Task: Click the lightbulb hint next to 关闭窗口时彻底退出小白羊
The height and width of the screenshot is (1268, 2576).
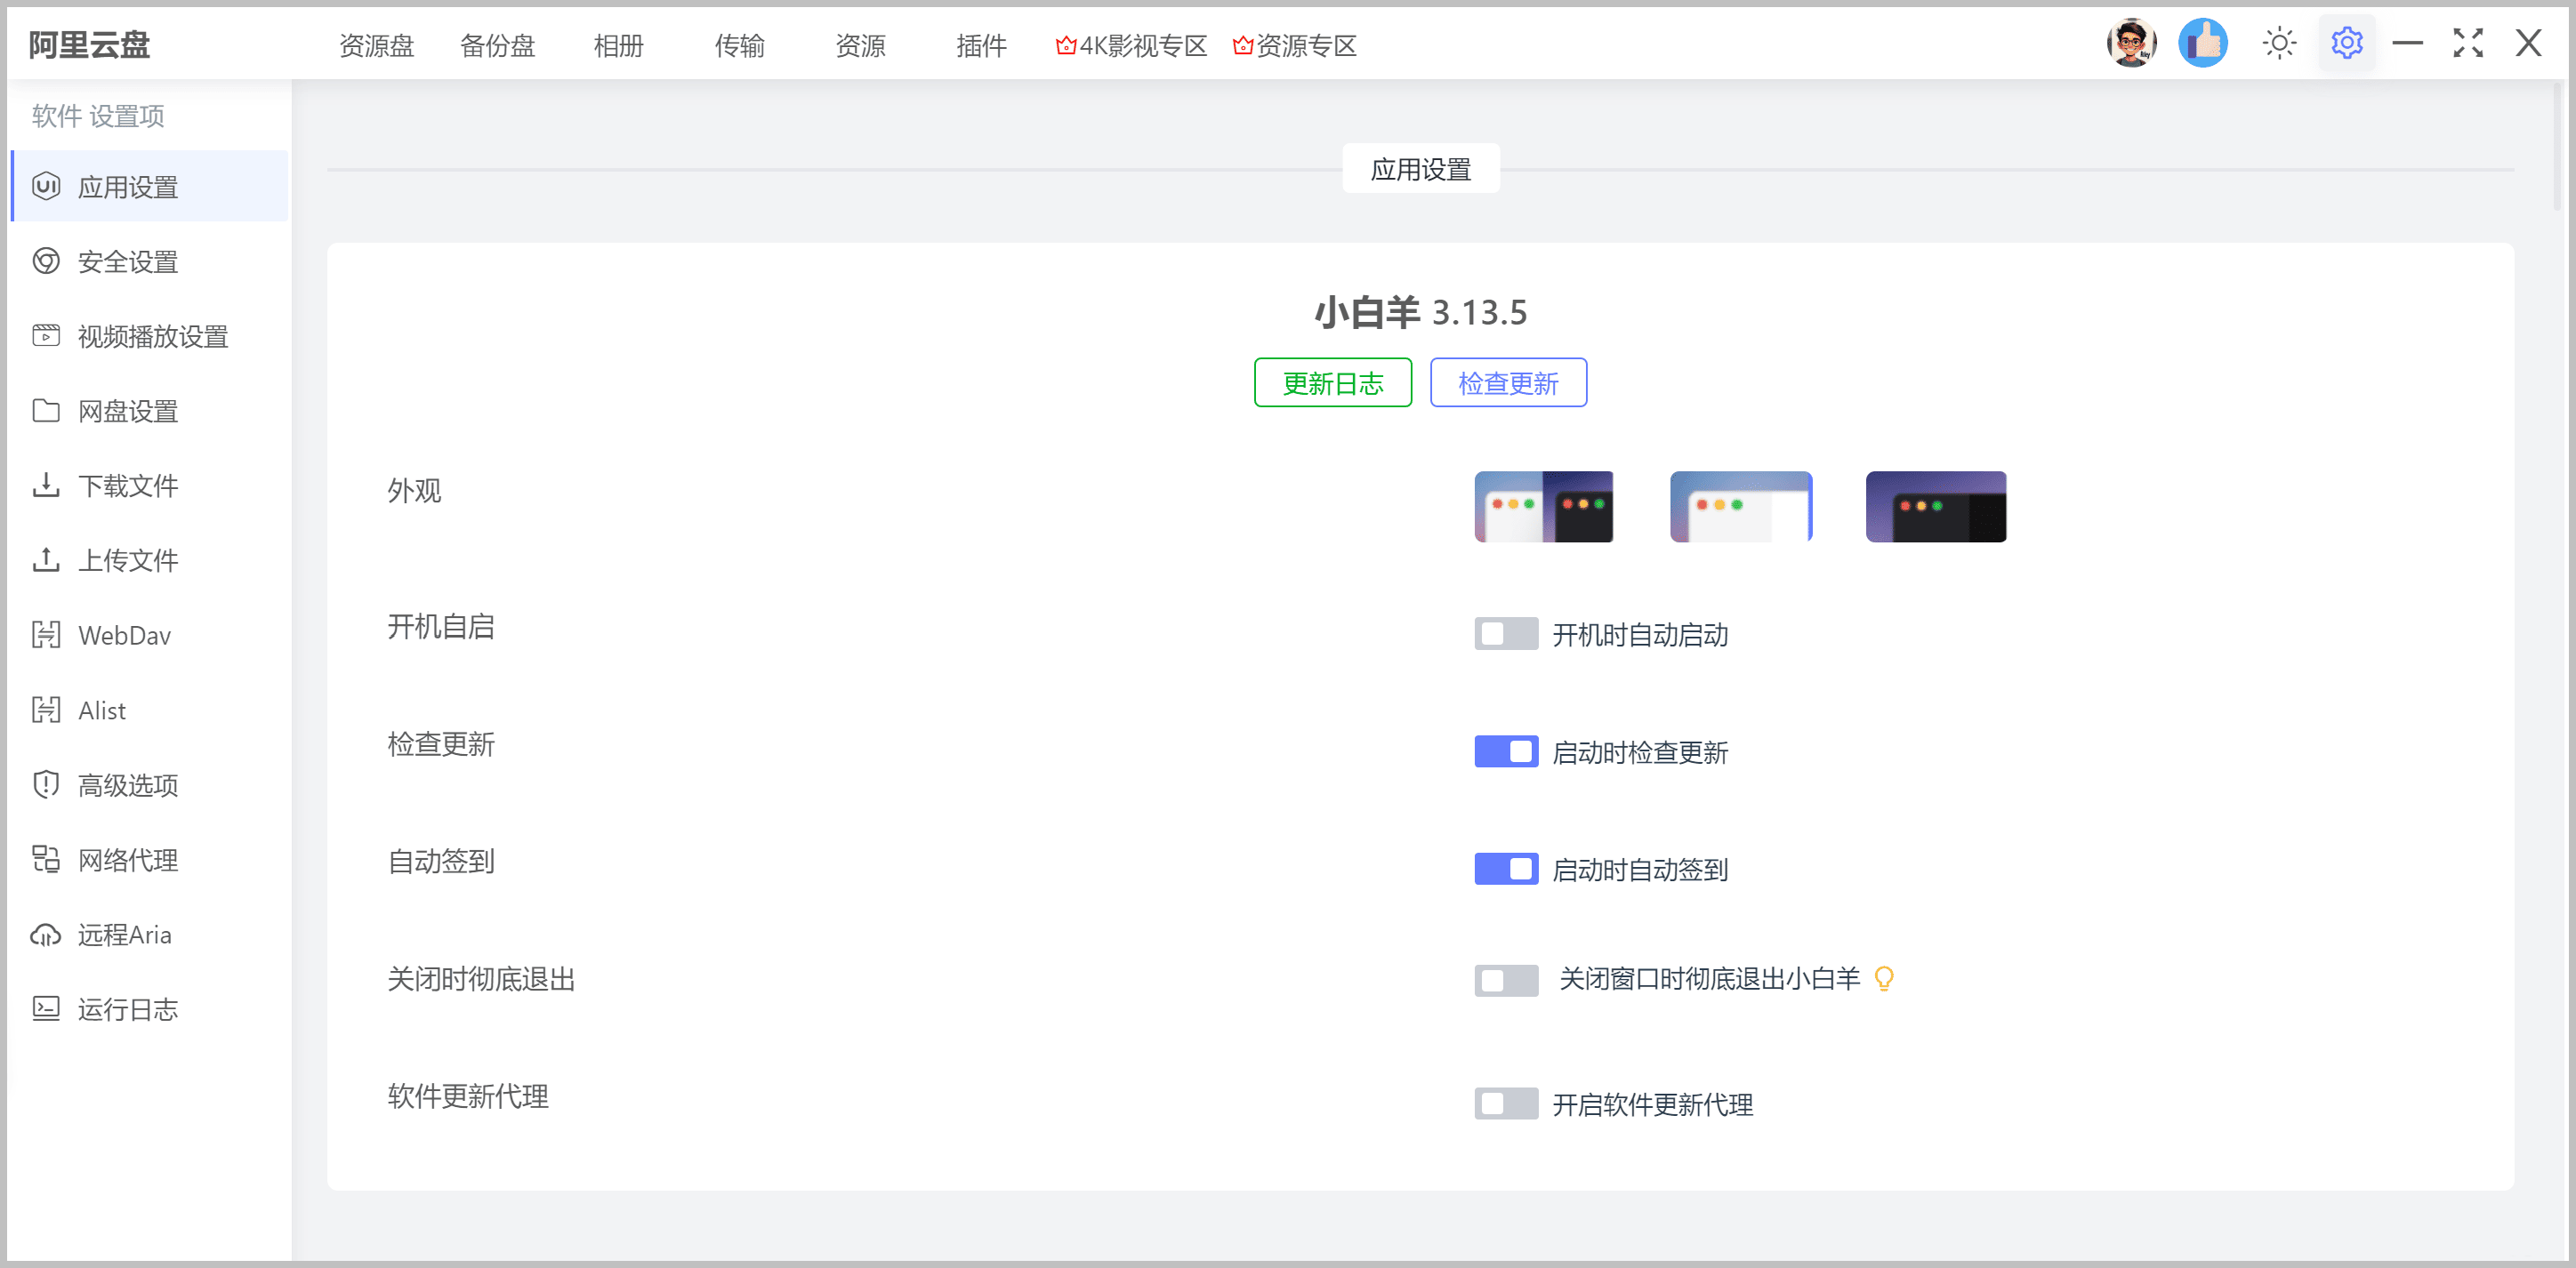Action: pos(1884,979)
